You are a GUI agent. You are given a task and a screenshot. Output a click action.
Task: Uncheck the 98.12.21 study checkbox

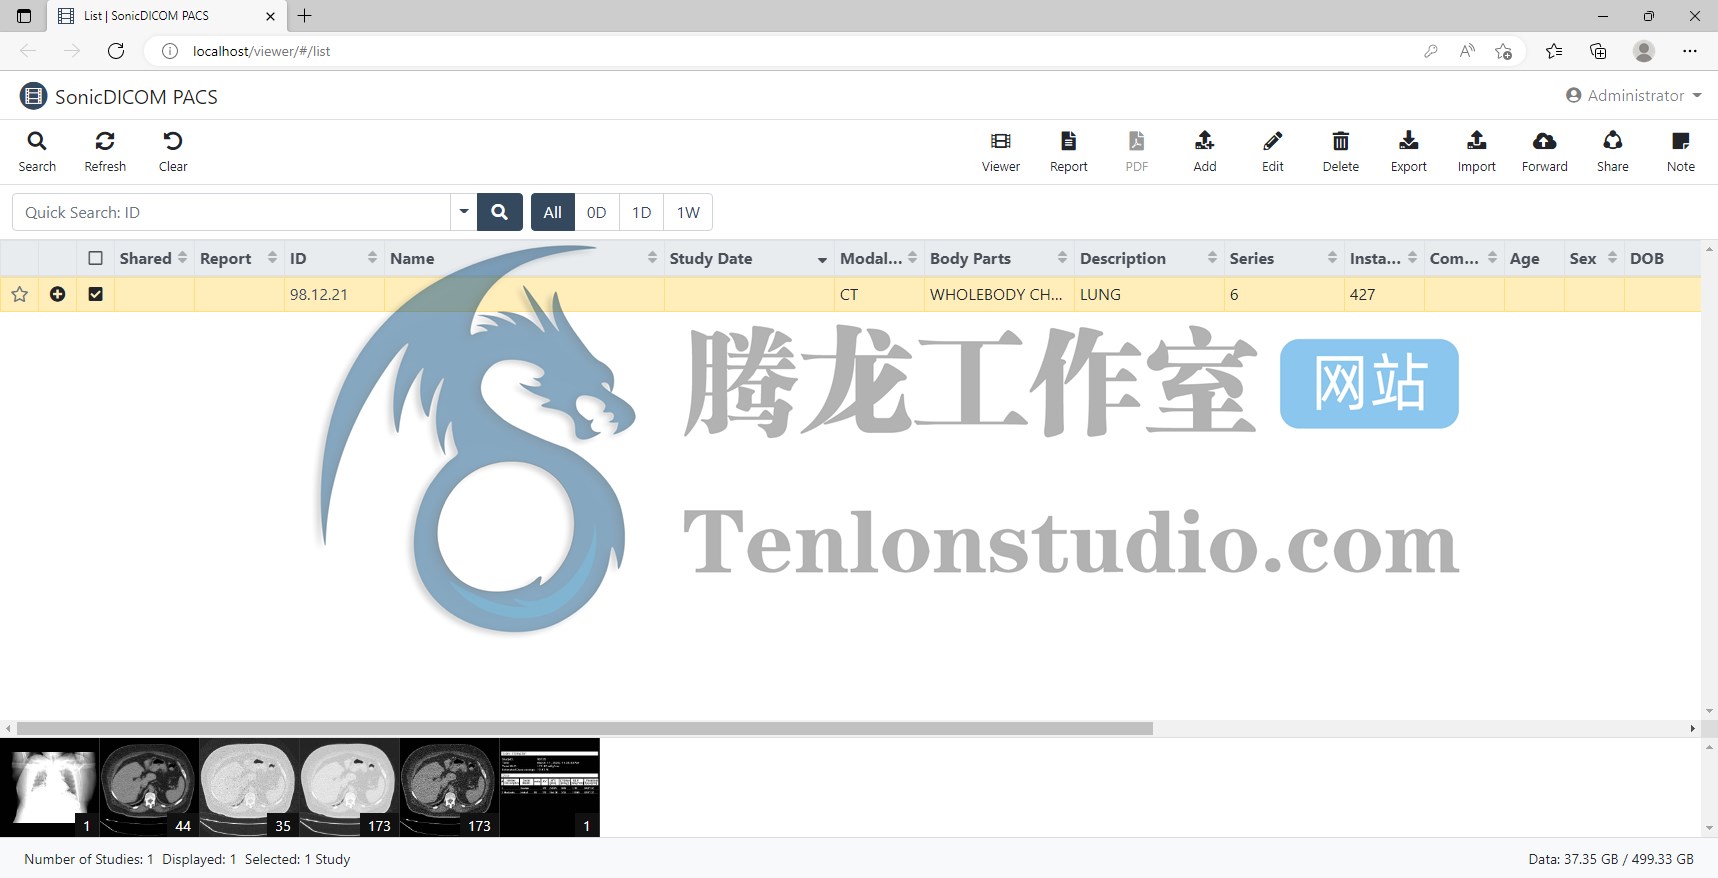(96, 294)
